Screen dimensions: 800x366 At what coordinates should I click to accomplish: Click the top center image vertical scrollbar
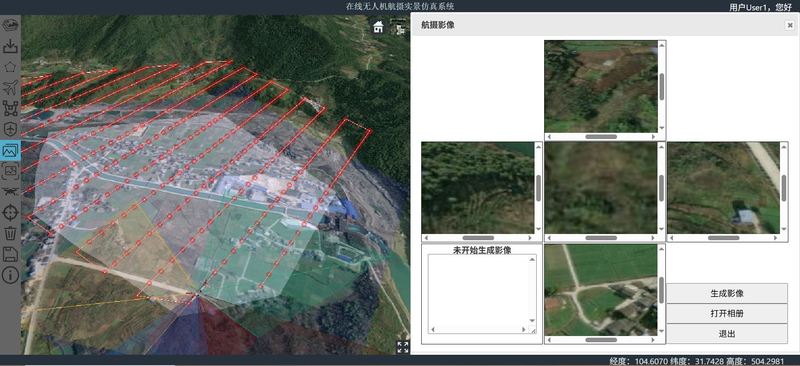coord(662,86)
